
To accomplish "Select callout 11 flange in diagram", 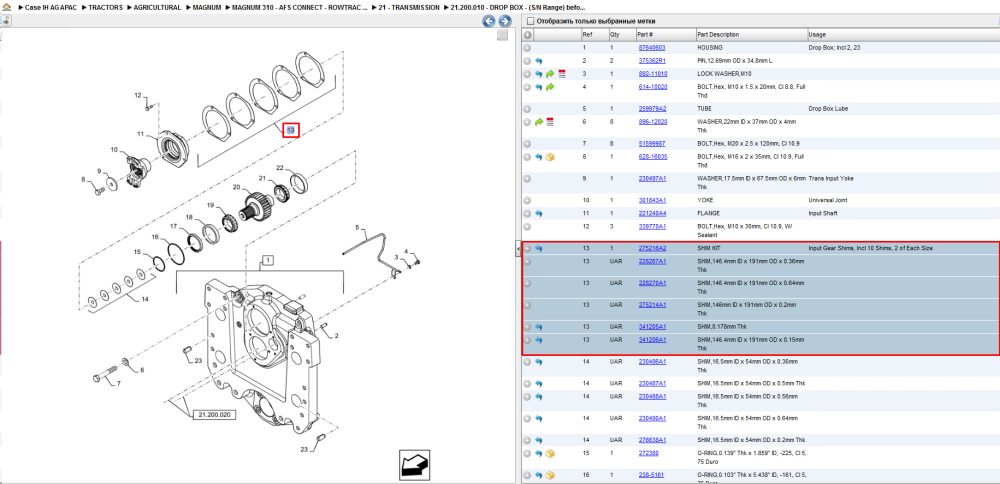I will 141,134.
